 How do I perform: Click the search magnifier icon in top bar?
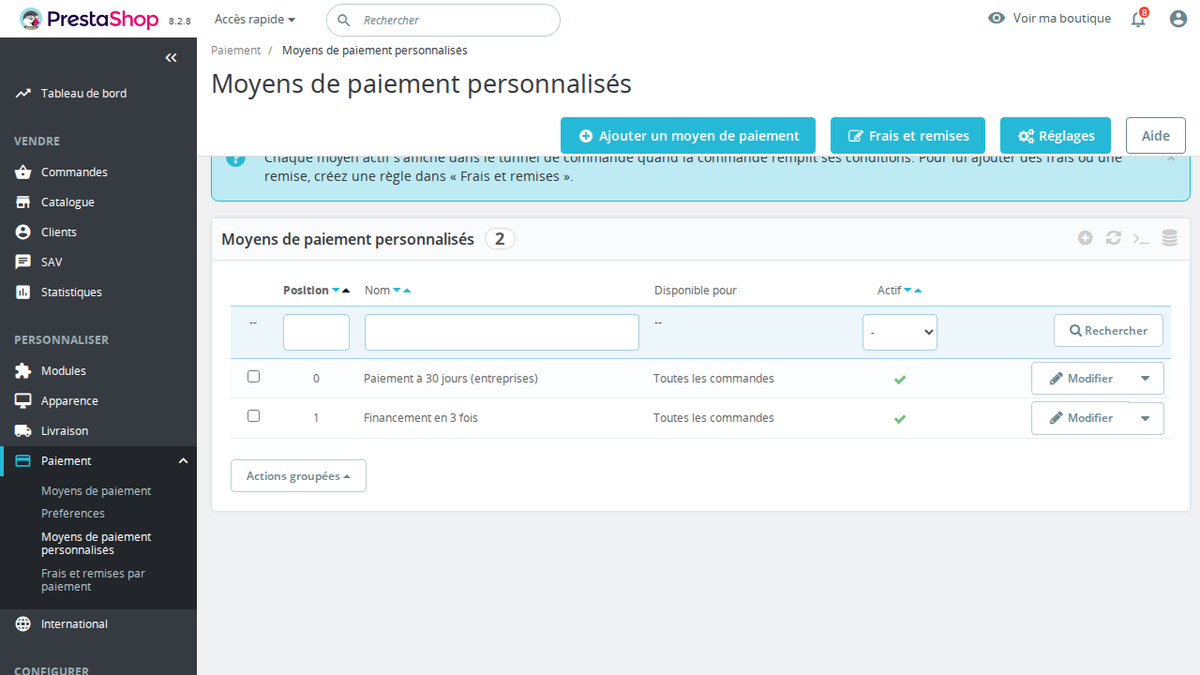click(344, 20)
